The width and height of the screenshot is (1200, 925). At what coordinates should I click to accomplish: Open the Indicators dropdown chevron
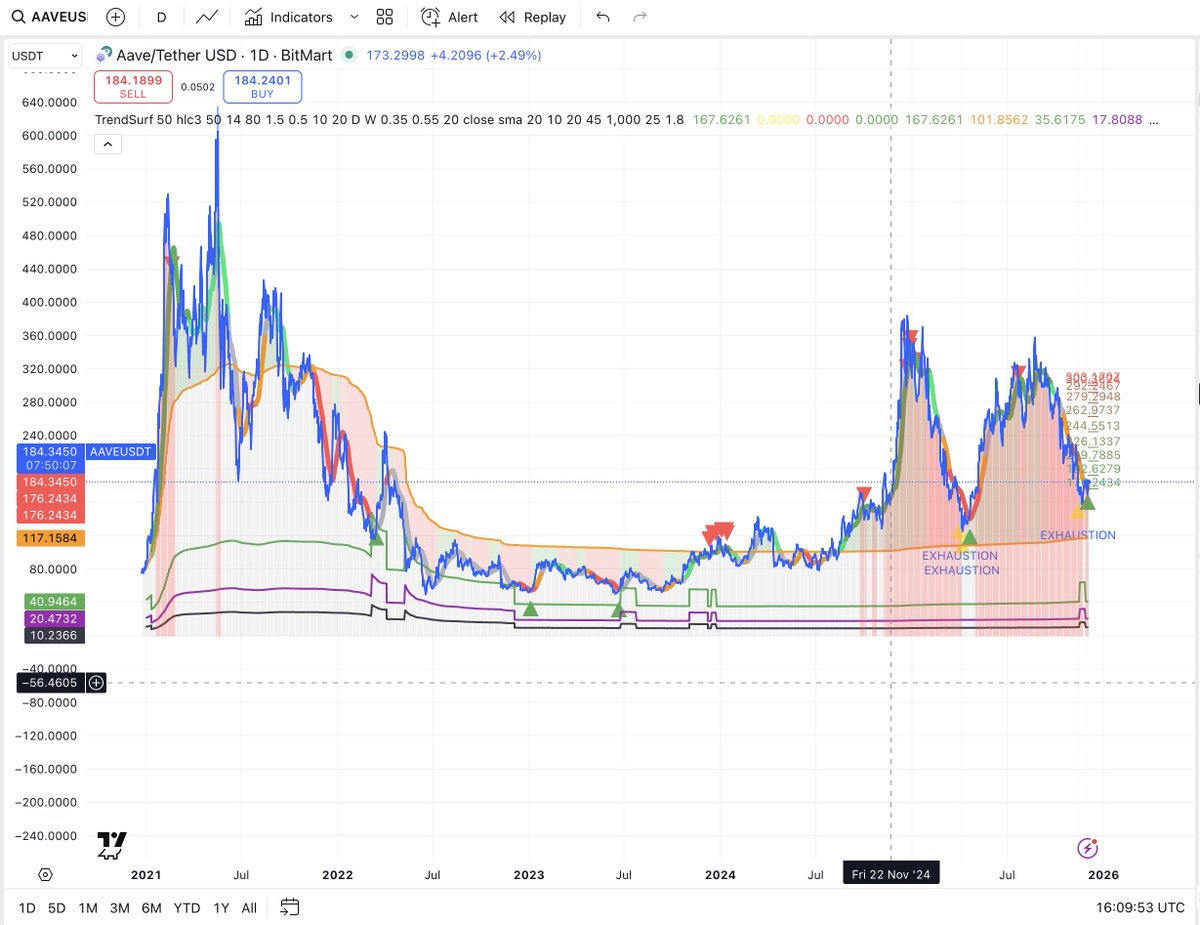coord(354,16)
